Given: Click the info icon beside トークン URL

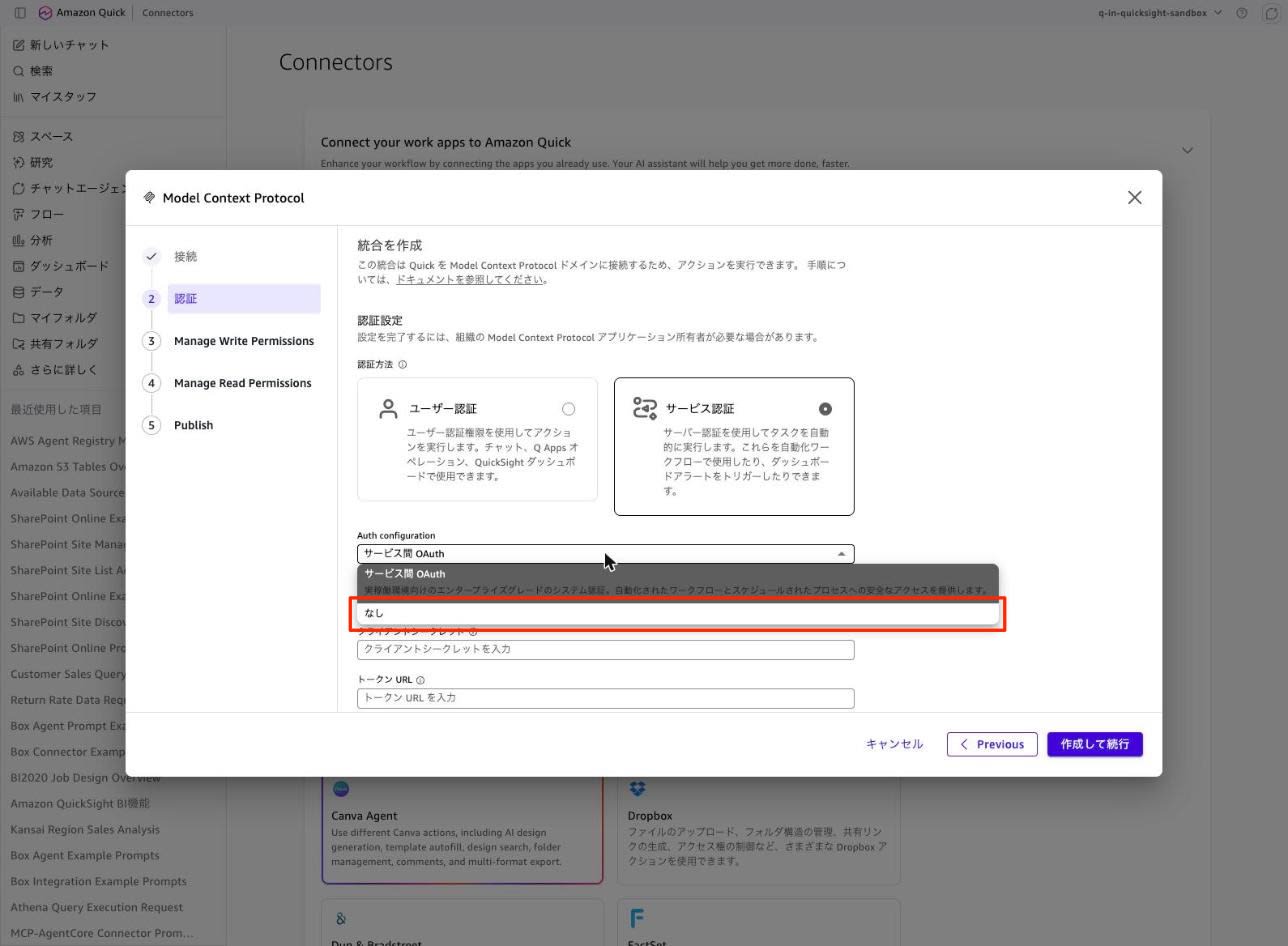Looking at the screenshot, I should [x=420, y=680].
